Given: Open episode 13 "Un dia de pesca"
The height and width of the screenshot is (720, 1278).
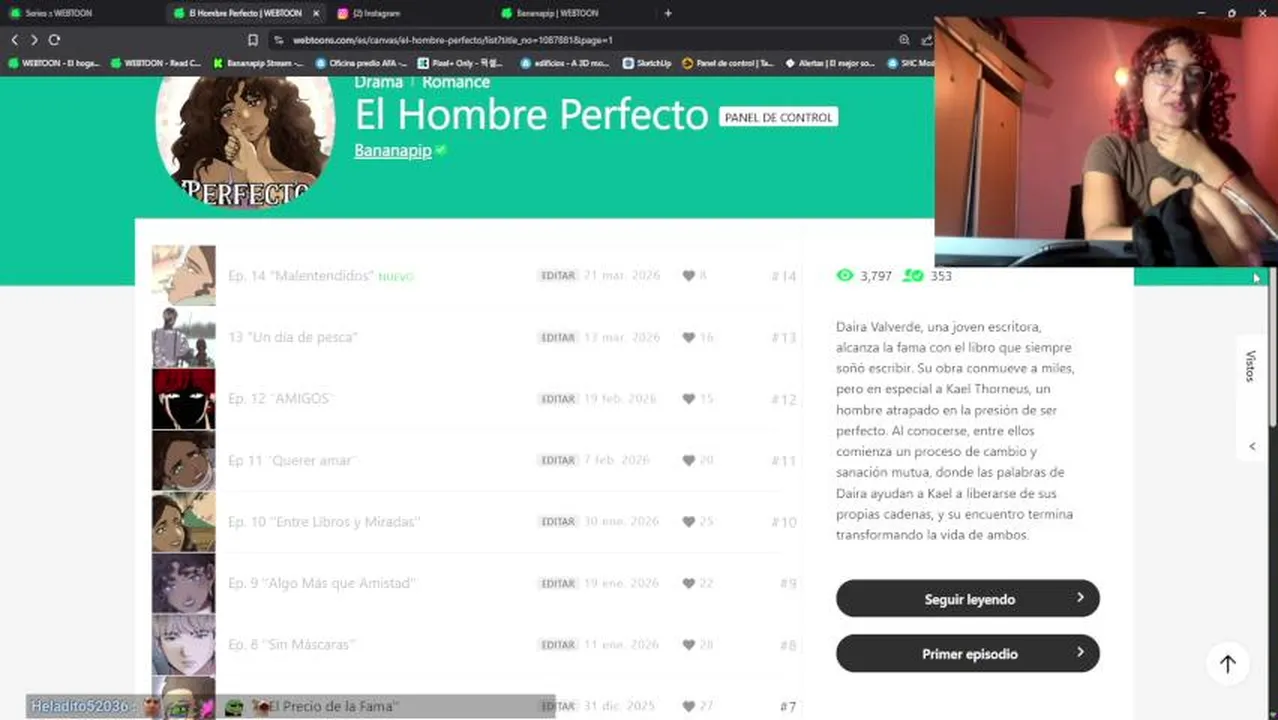Looking at the screenshot, I should pos(292,337).
